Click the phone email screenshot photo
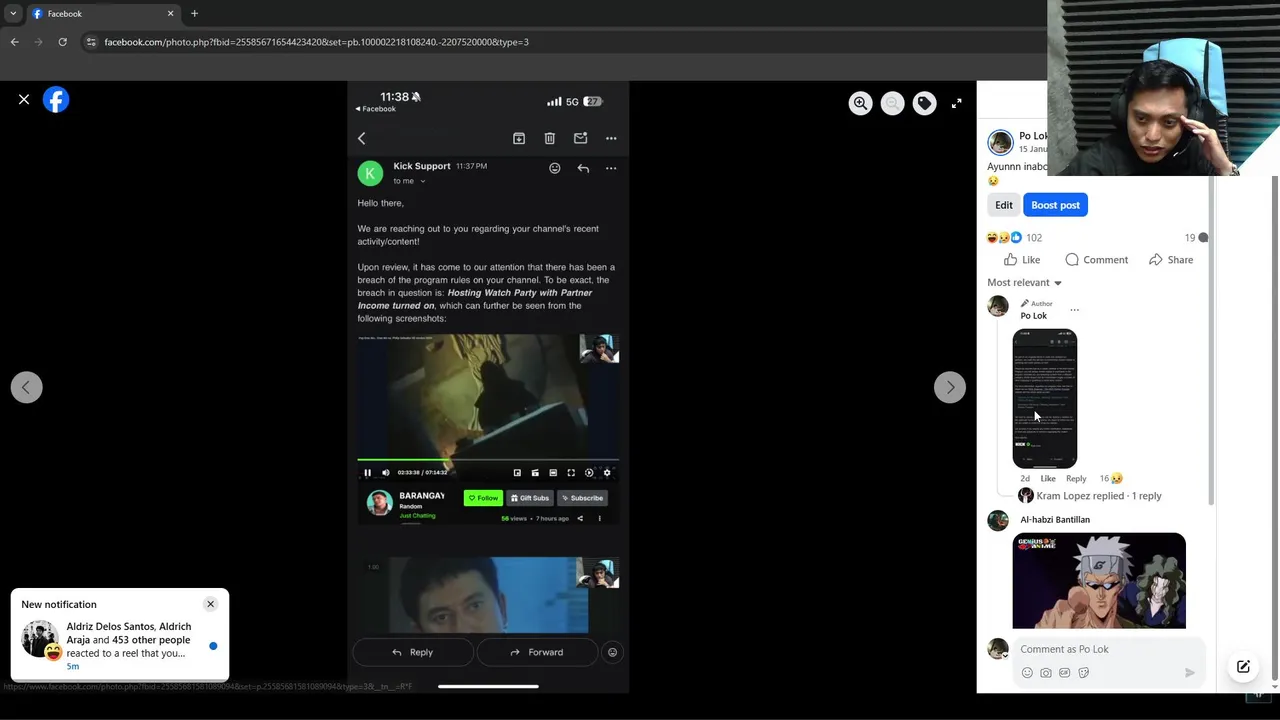 point(488,387)
